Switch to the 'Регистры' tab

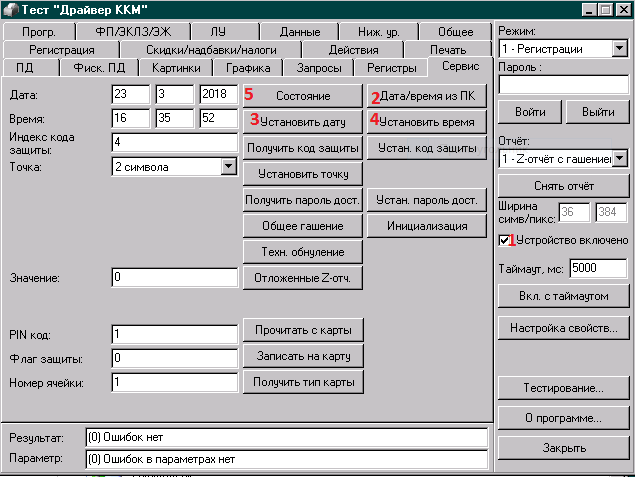(391, 68)
